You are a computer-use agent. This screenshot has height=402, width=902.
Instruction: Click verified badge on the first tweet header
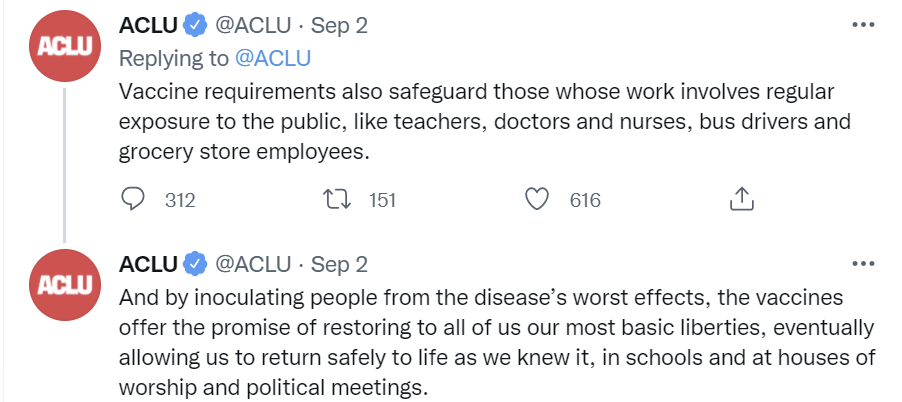pos(195,25)
